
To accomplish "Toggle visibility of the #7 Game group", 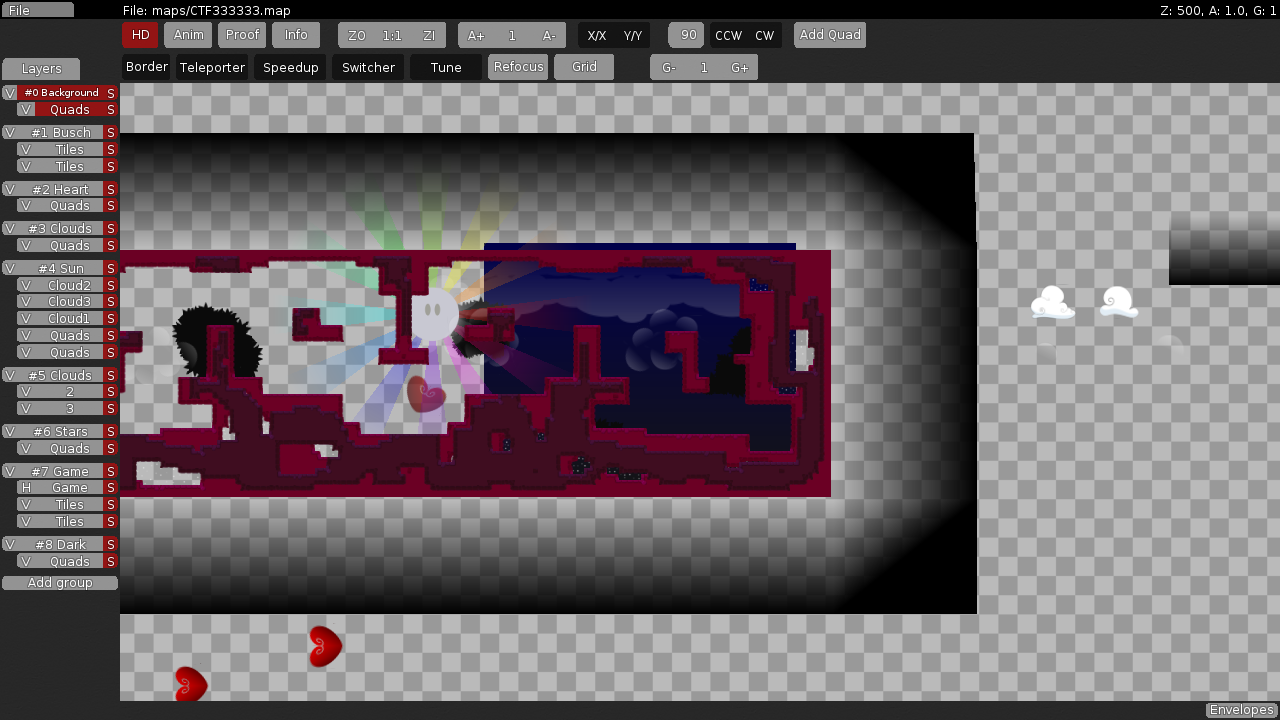I will coord(9,471).
